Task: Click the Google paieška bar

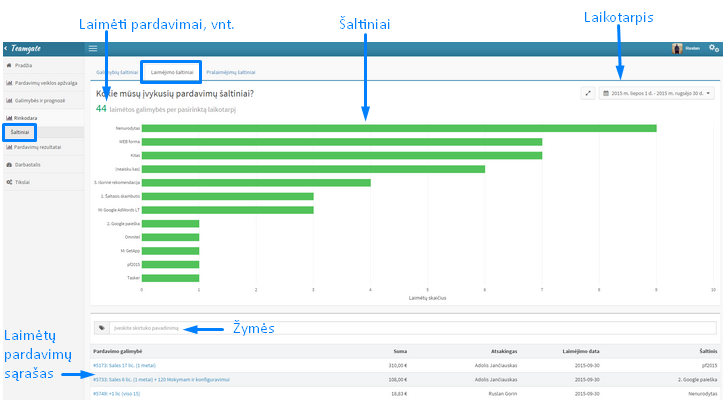Action: pyautogui.click(x=170, y=224)
